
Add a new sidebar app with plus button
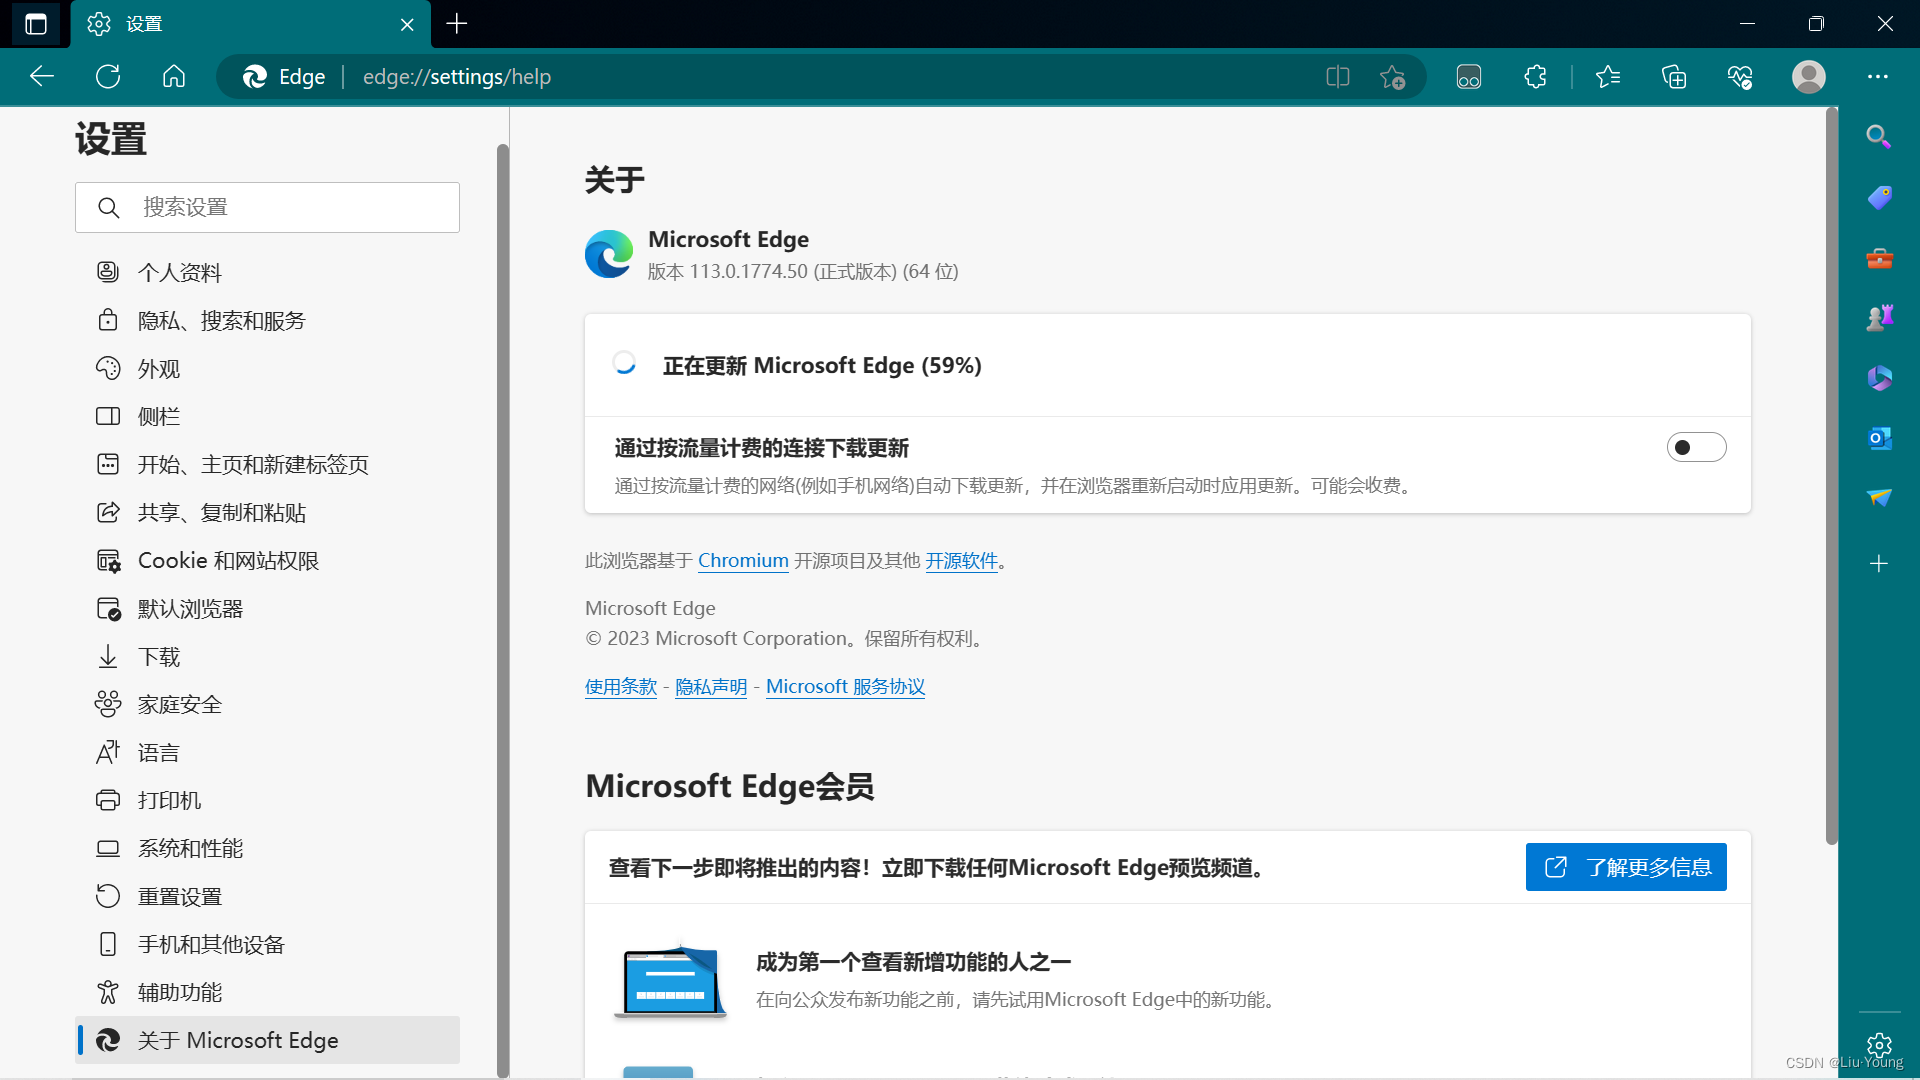click(1880, 563)
